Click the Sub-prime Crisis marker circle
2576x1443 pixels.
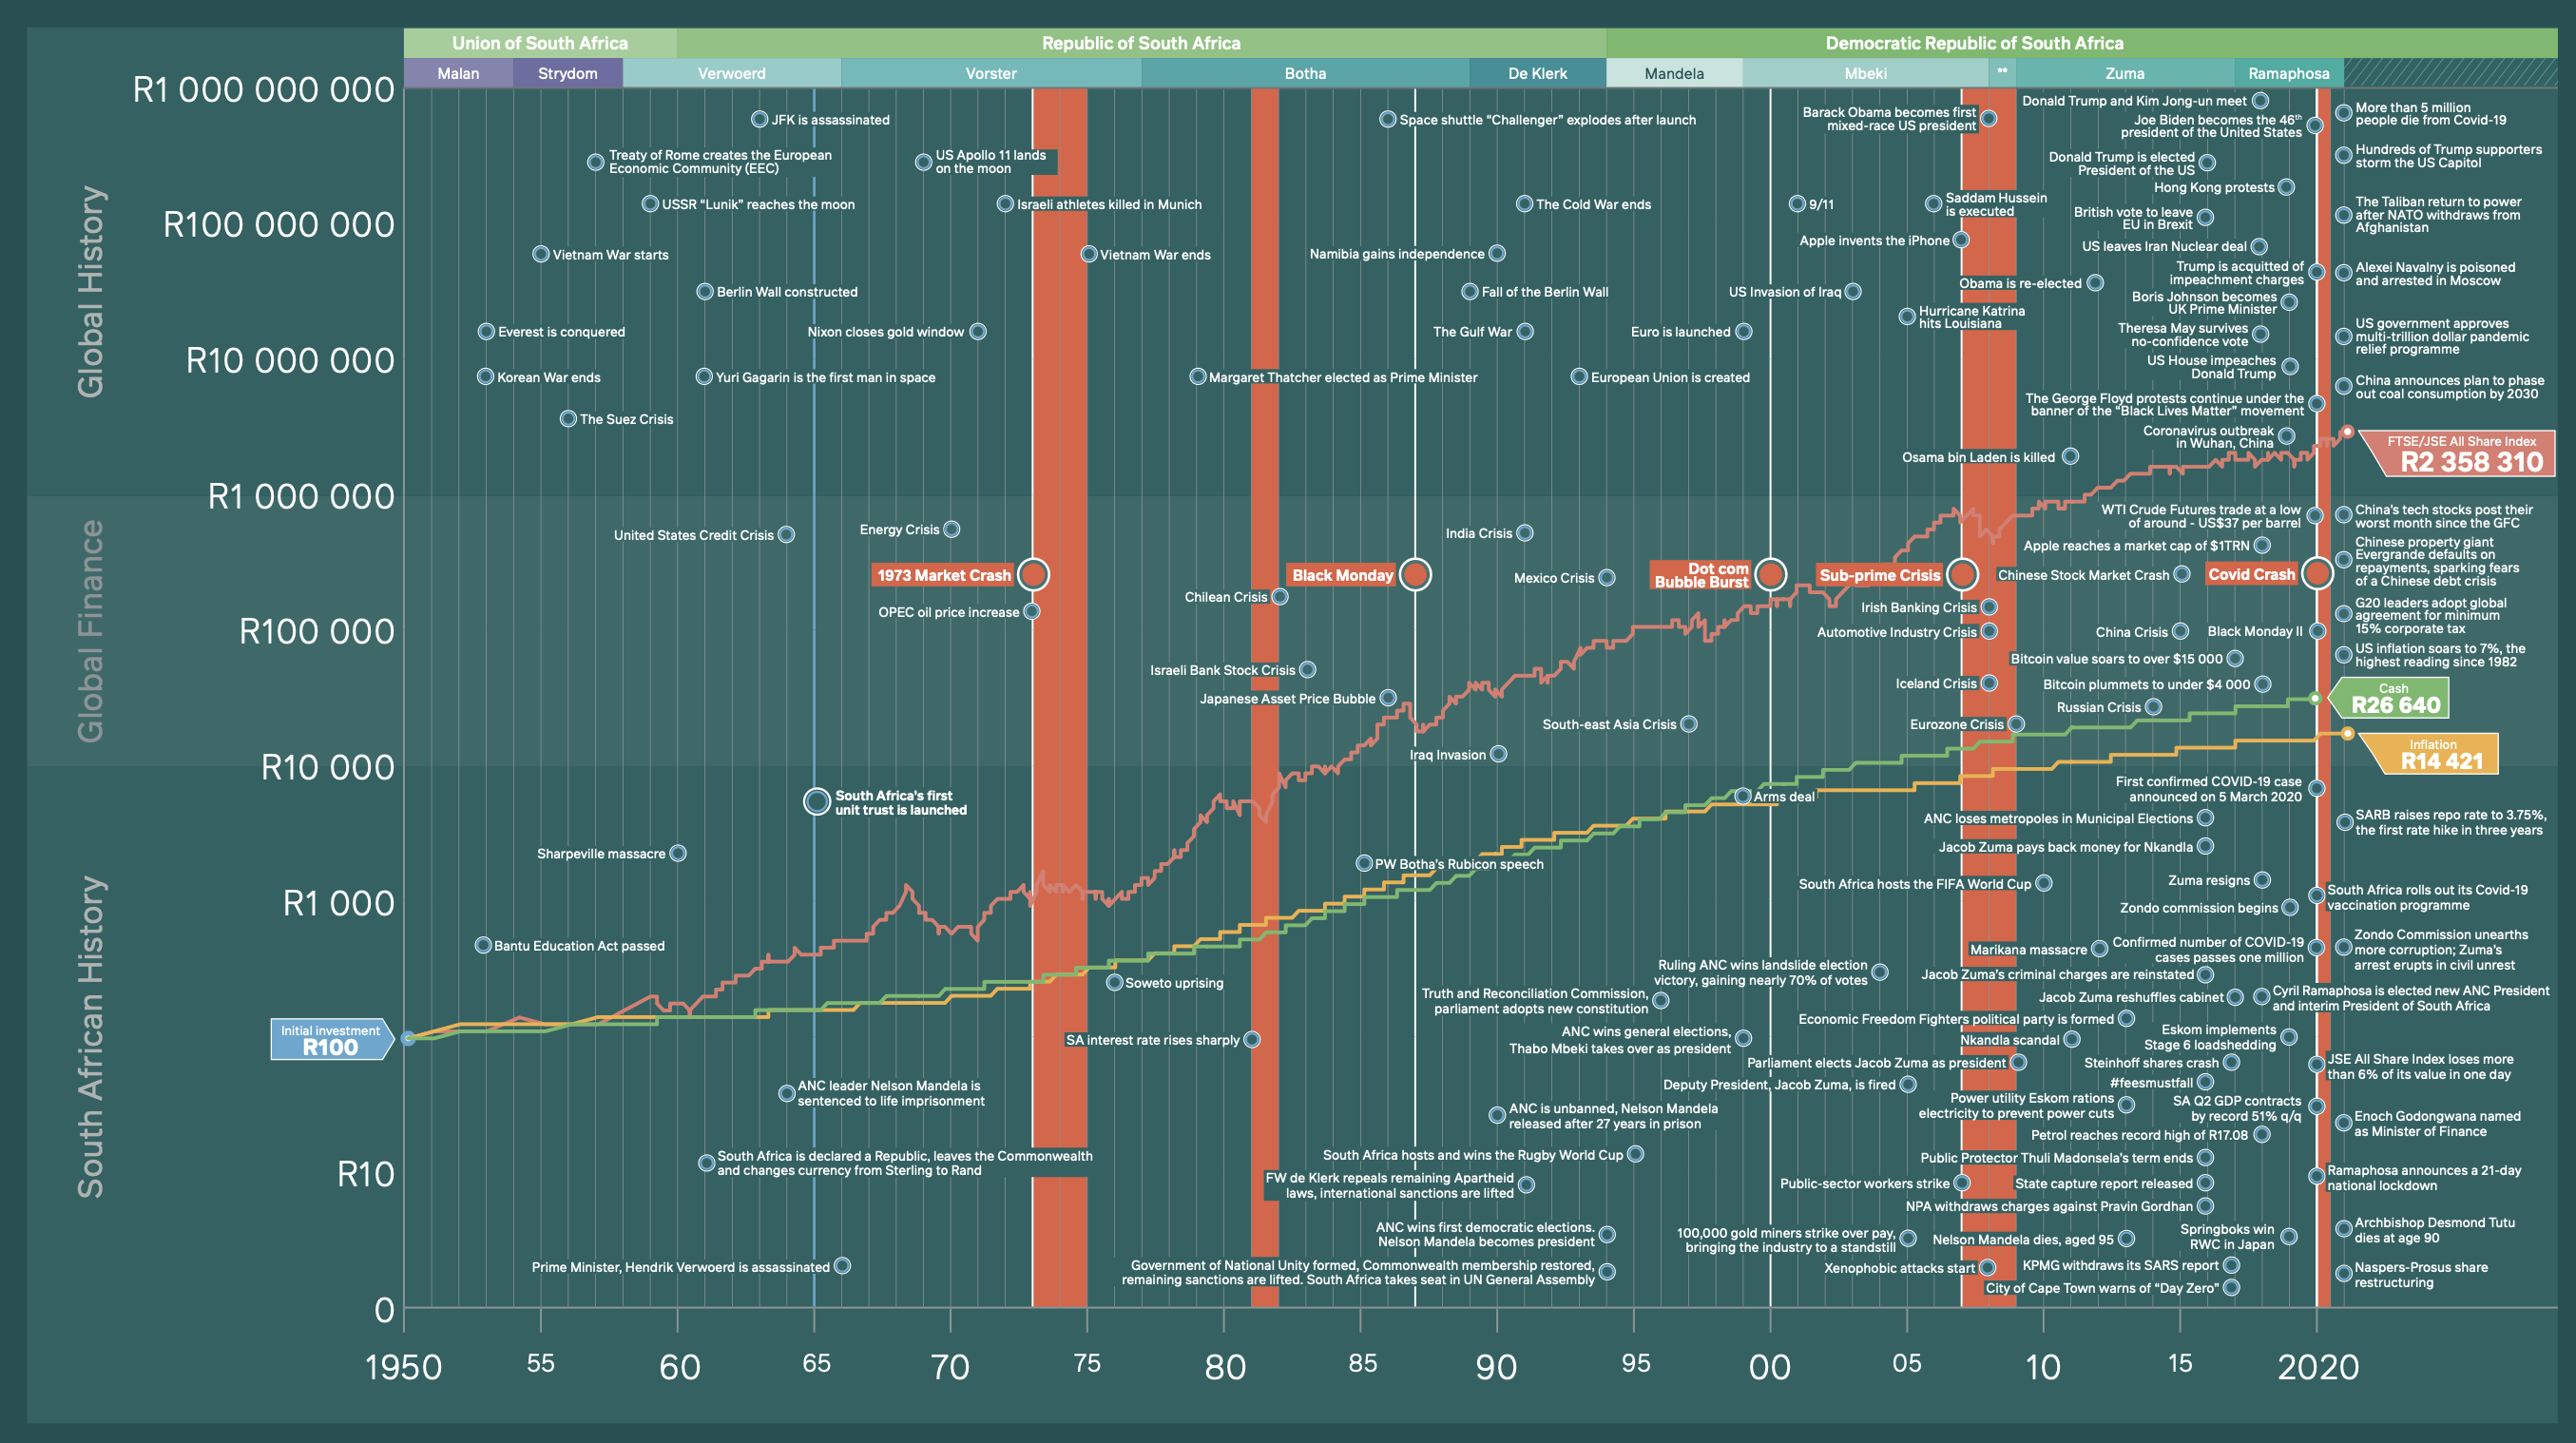1962,574
